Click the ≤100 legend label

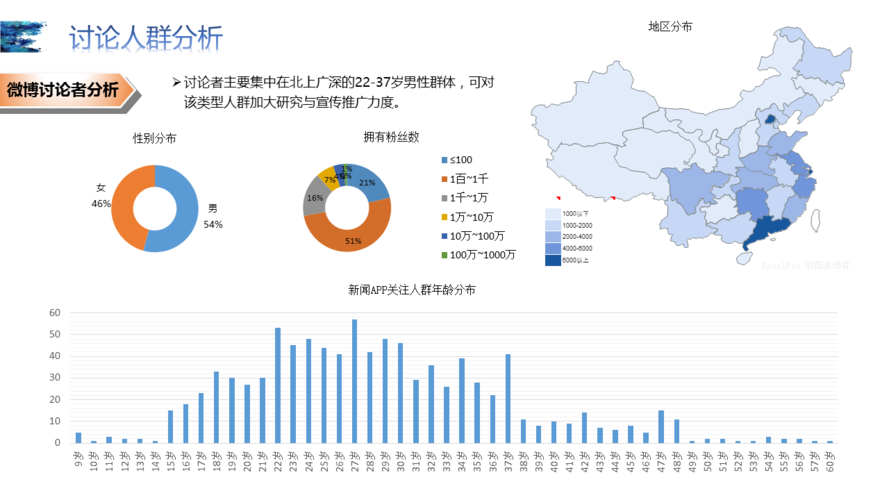coord(461,160)
